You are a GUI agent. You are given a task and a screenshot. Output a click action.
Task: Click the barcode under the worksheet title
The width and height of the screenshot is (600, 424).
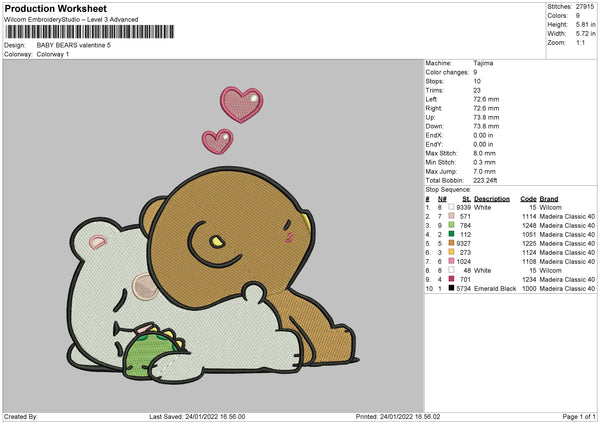click(90, 32)
